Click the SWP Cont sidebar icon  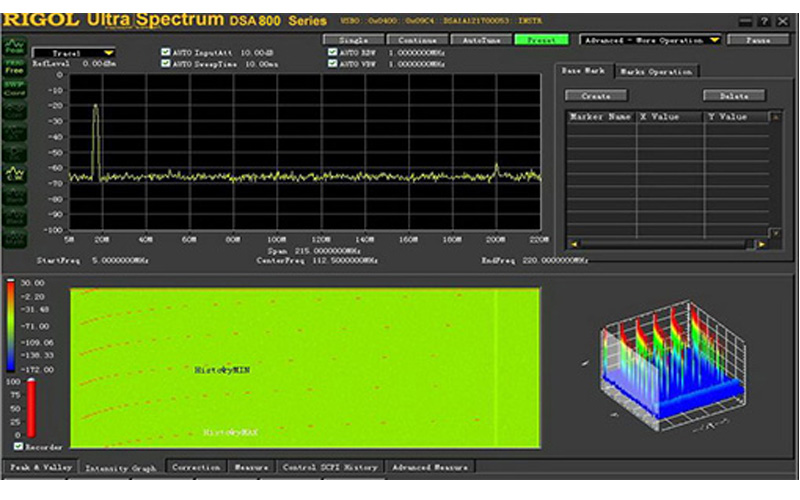(x=15, y=88)
